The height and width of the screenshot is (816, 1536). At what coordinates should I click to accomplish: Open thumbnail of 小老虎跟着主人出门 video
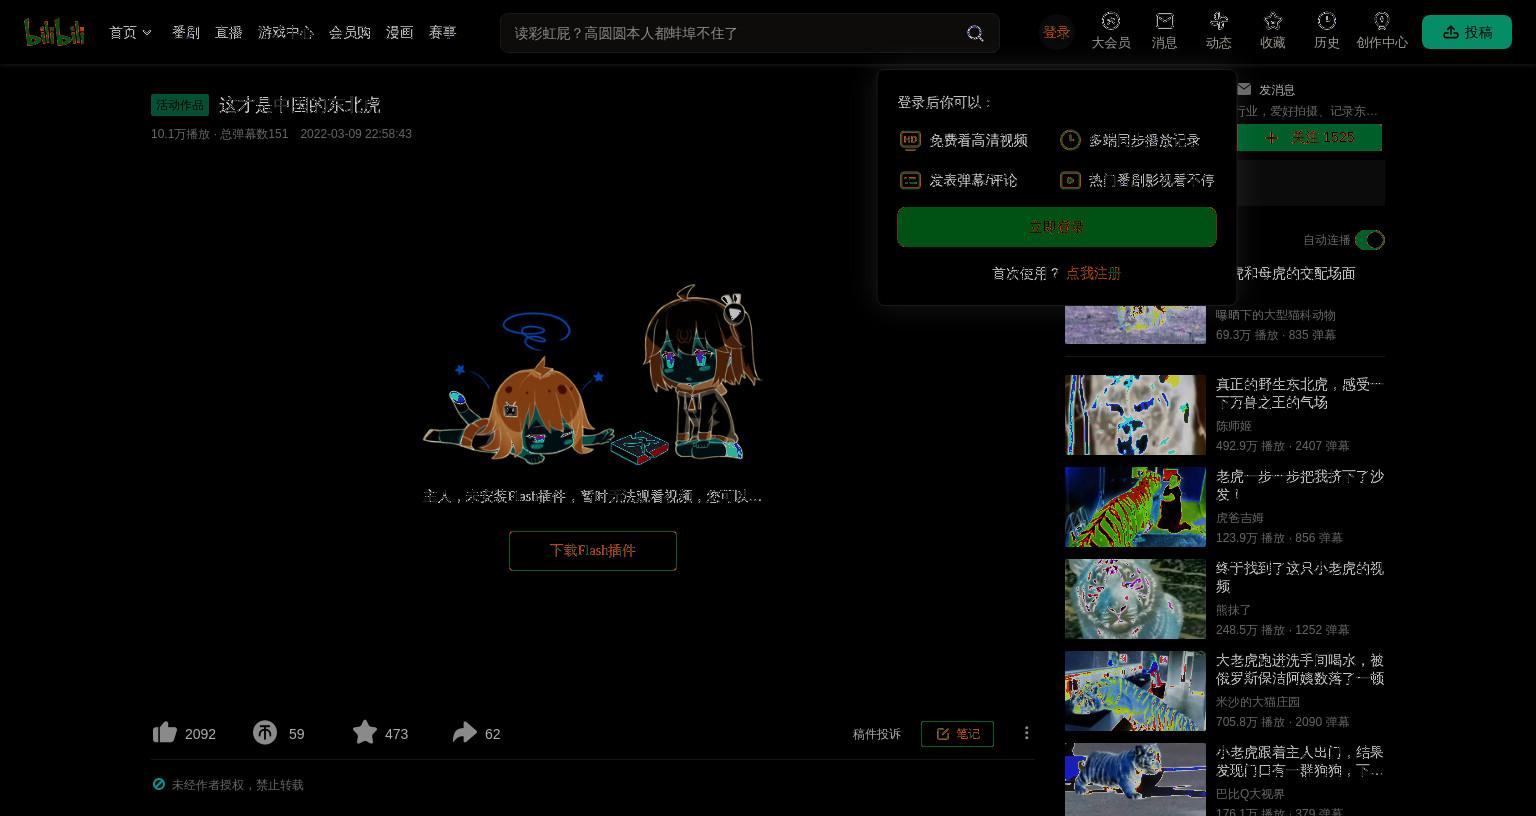pyautogui.click(x=1135, y=779)
